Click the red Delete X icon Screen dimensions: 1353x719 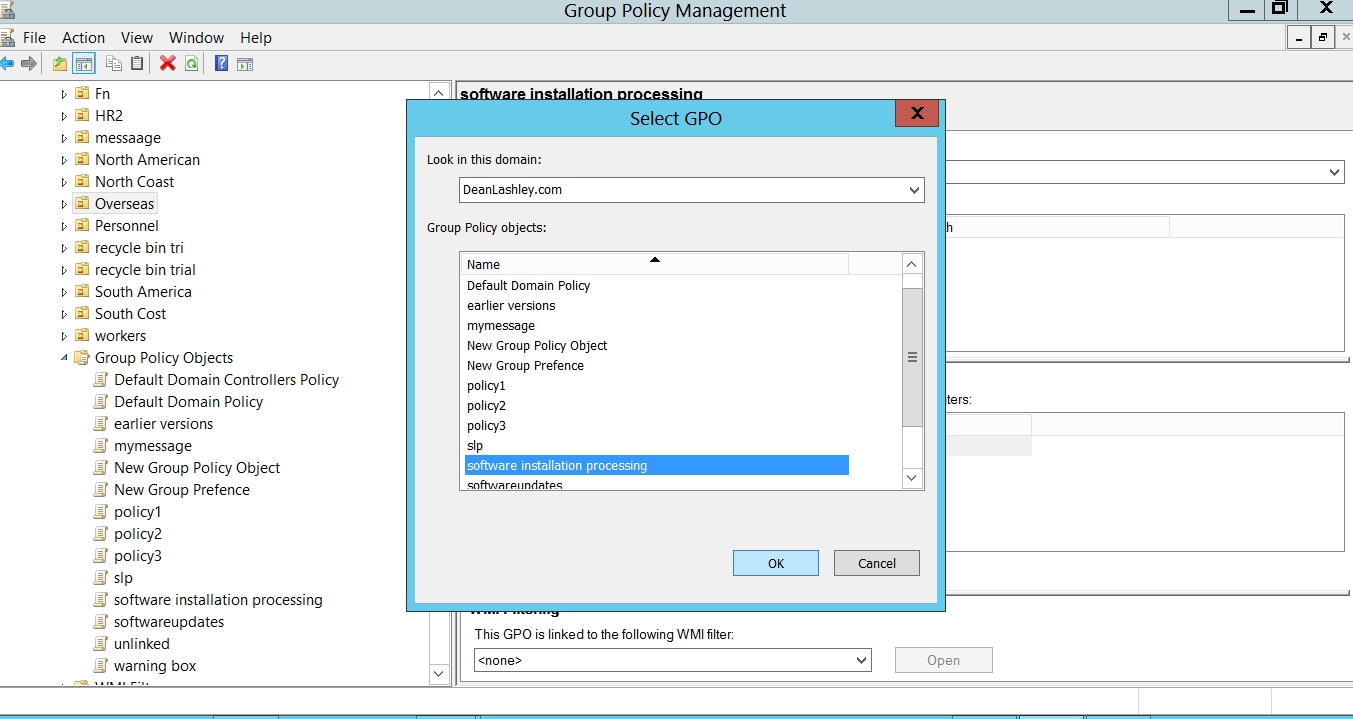(167, 64)
